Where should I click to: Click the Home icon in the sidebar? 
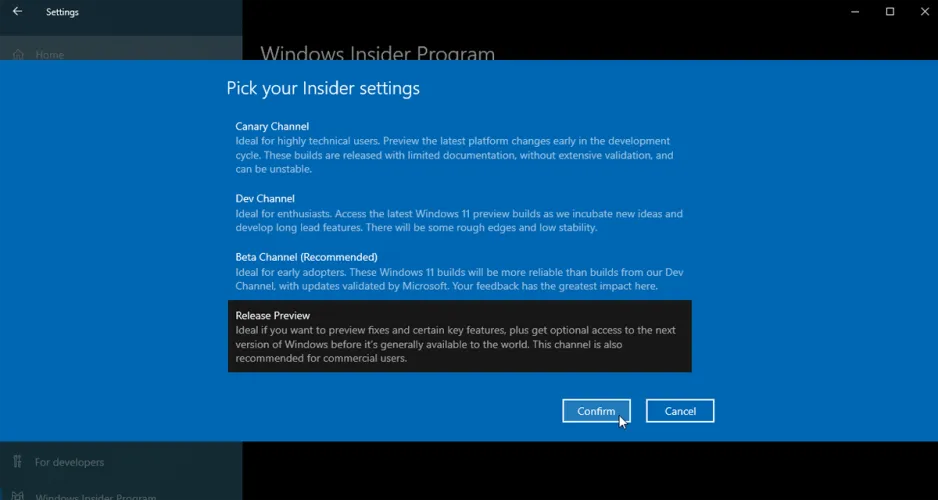click(17, 55)
